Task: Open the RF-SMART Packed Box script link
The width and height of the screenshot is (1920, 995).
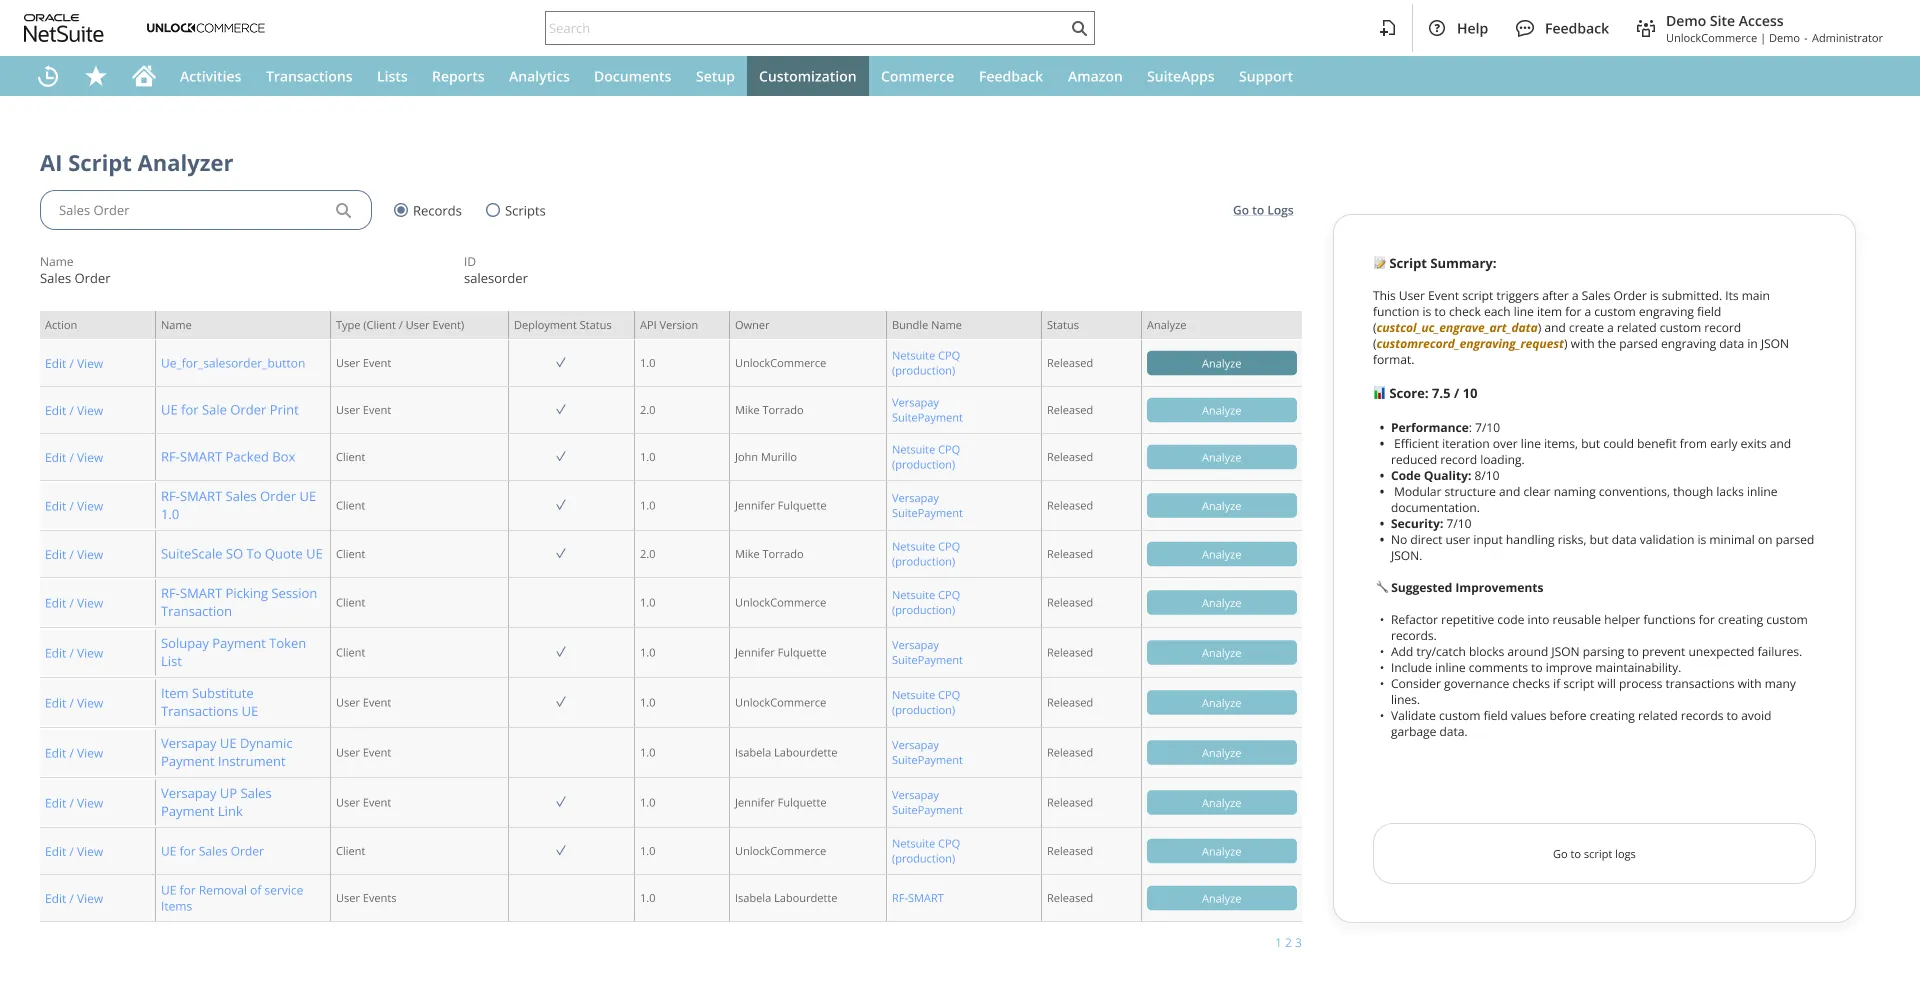Action: (x=228, y=458)
